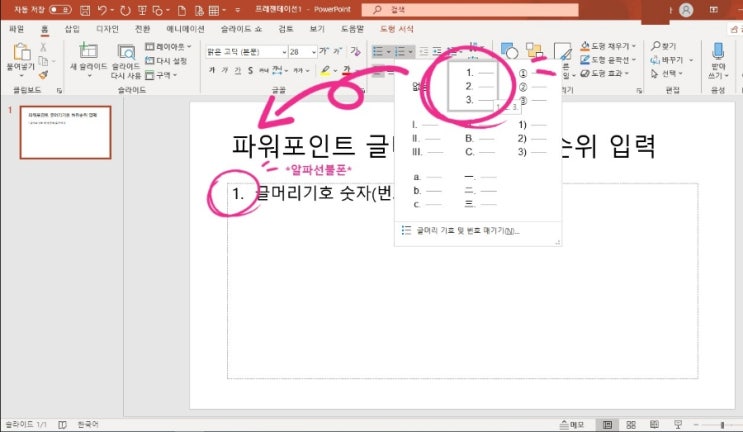Click the 찾기 find button
Screen dimensions: 743x432
(664, 46)
